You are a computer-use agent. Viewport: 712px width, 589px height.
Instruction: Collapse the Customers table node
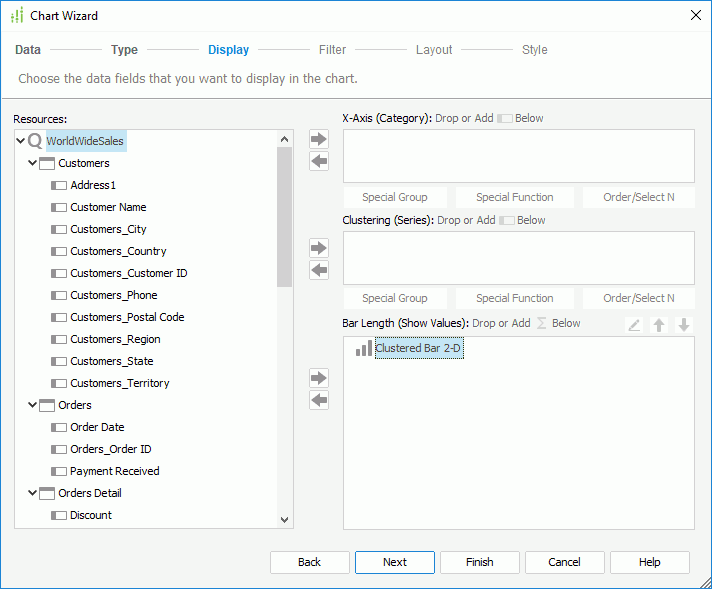(33, 163)
